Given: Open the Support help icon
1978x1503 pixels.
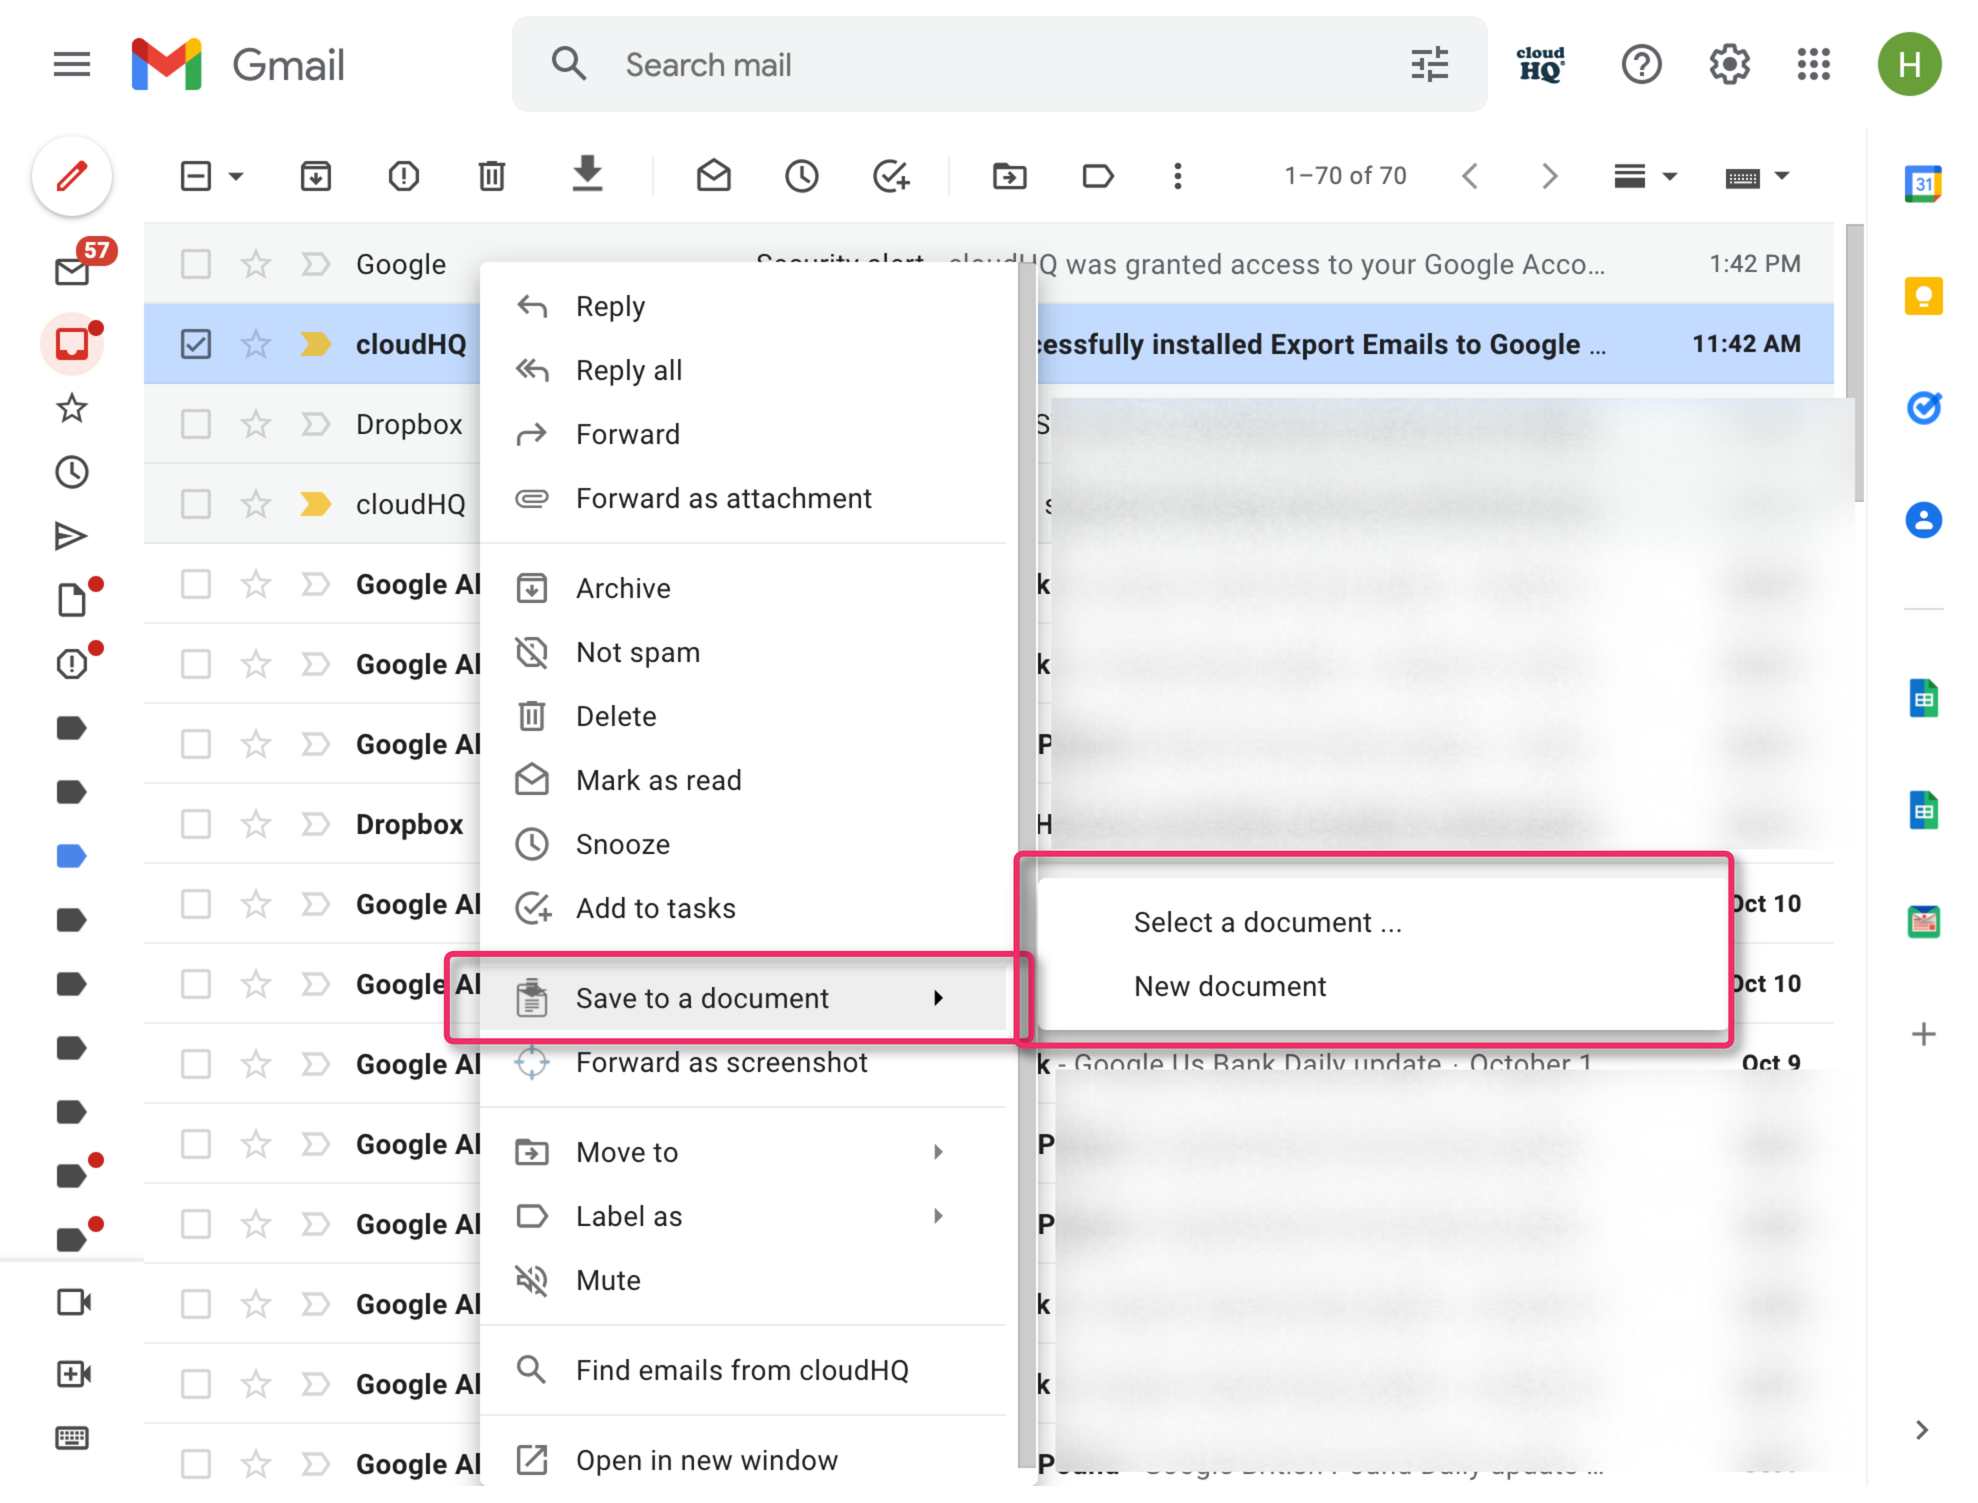Looking at the screenshot, I should (1641, 65).
